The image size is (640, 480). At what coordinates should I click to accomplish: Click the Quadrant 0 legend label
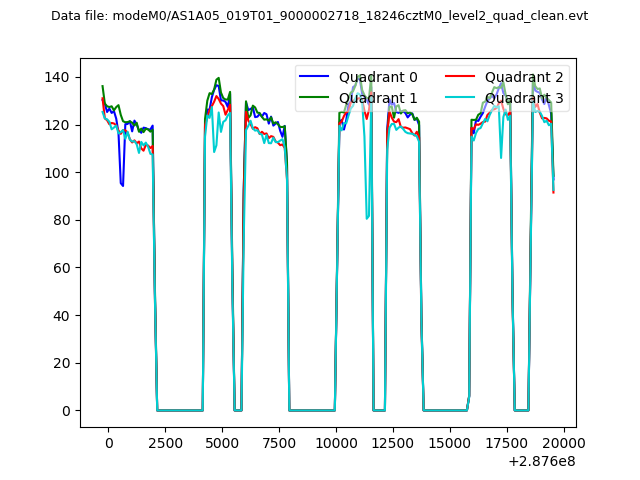378,78
